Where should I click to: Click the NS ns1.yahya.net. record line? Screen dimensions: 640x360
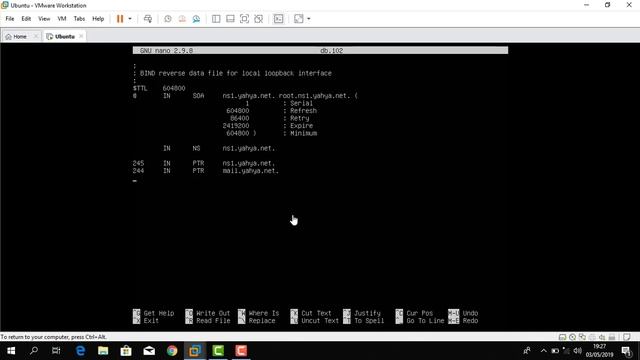[219, 148]
